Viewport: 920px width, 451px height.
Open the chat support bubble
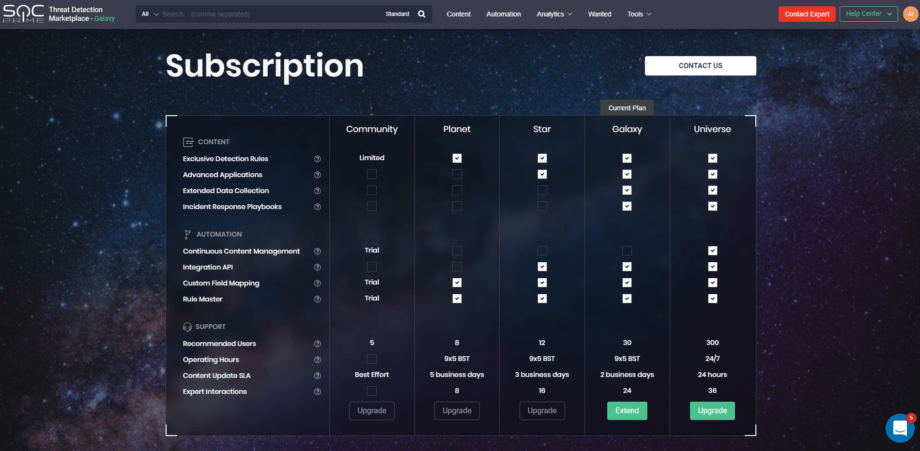pyautogui.click(x=899, y=428)
